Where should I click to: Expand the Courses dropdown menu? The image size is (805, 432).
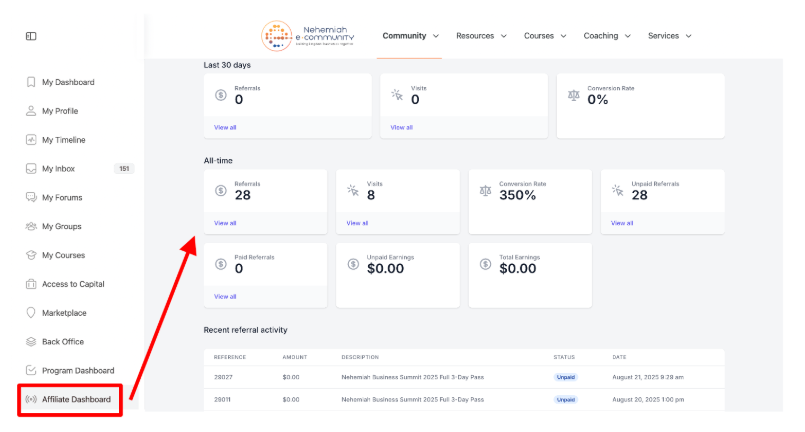point(545,36)
